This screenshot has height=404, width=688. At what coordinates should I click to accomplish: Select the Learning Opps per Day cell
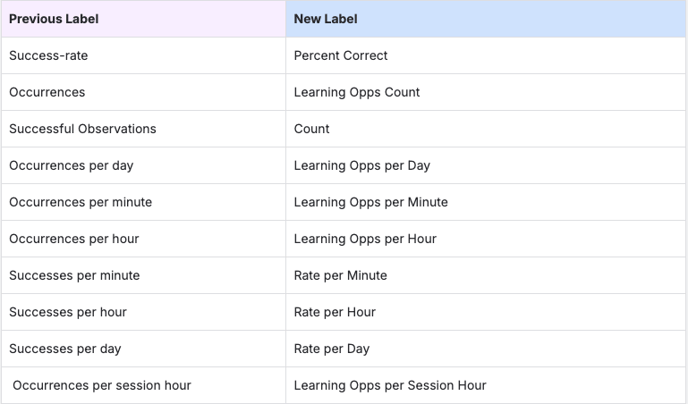362,166
